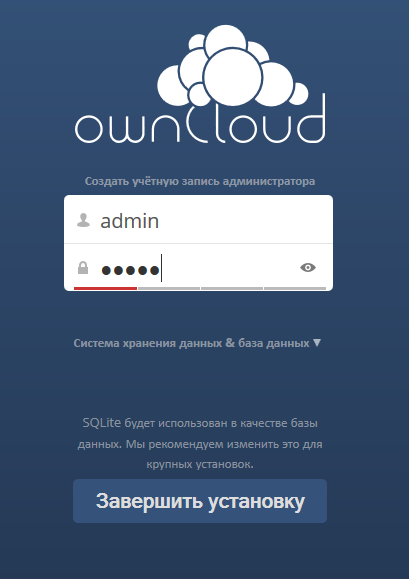
Task: Expand Система хранения данных & база данных
Action: point(197,343)
